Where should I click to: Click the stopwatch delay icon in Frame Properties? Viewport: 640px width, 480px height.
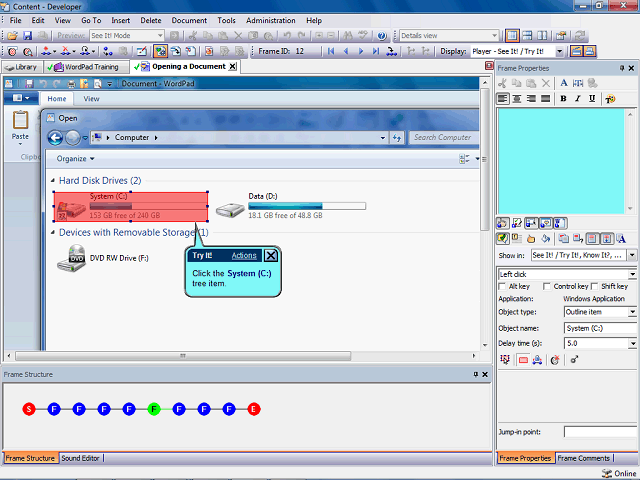click(x=555, y=360)
